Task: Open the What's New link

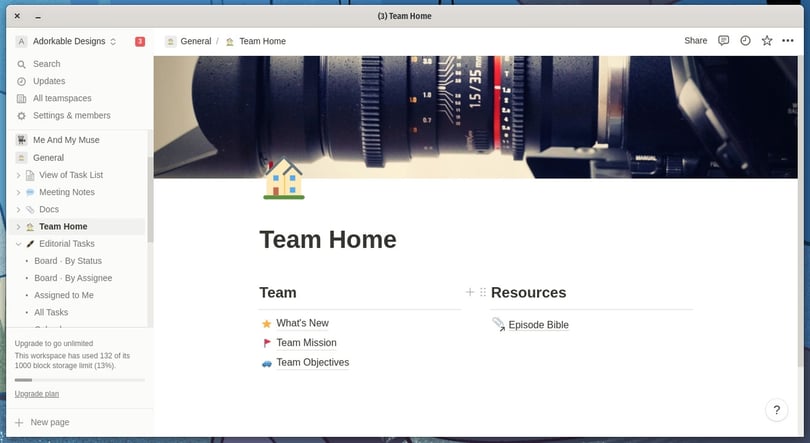Action: click(302, 323)
